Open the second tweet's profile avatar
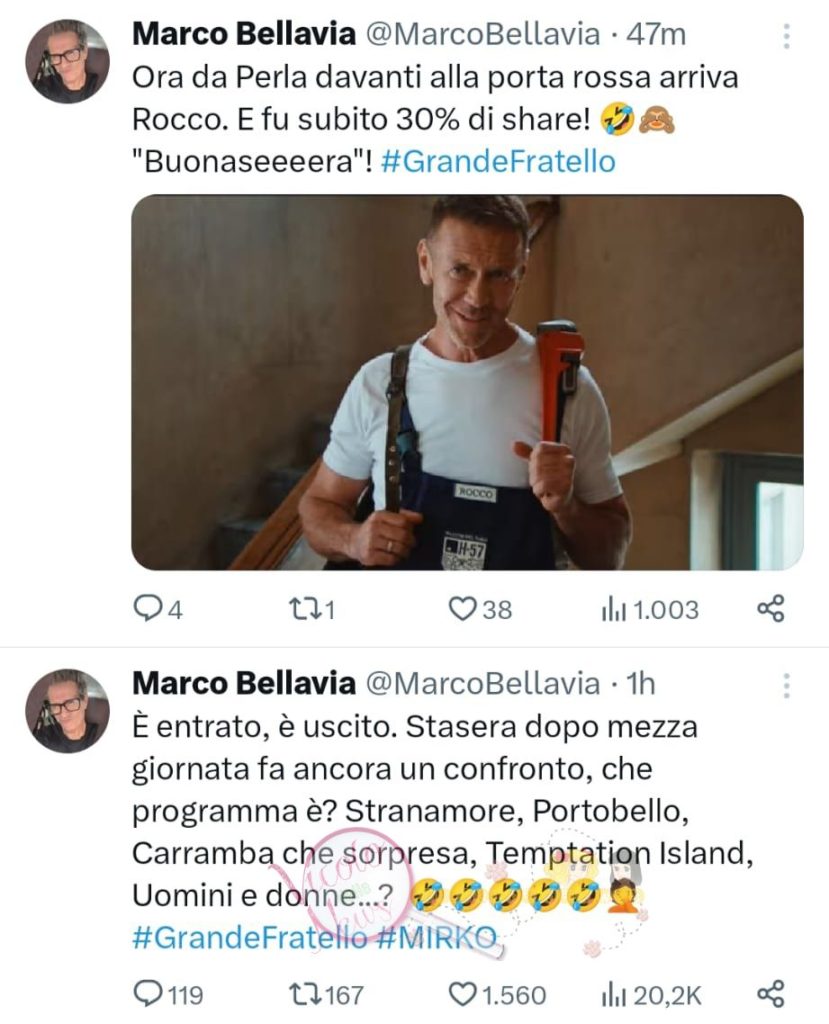Viewport: 829px width, 1024px height. click(x=67, y=711)
